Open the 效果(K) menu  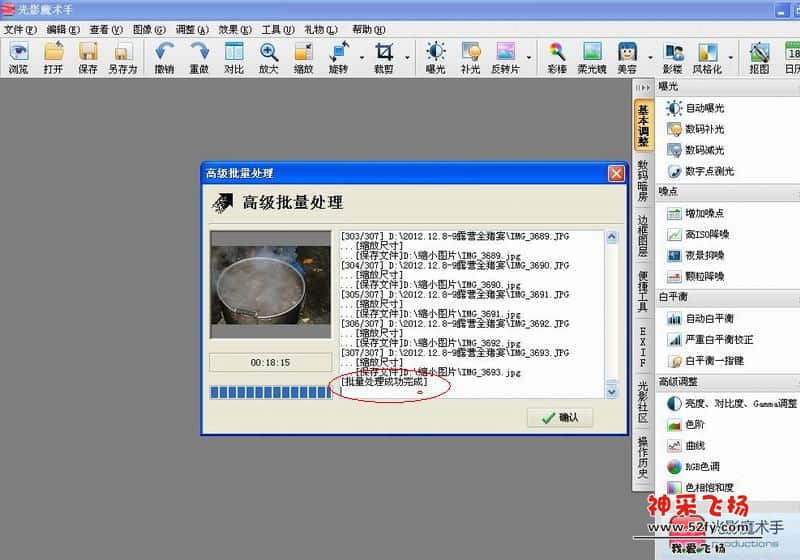point(235,30)
